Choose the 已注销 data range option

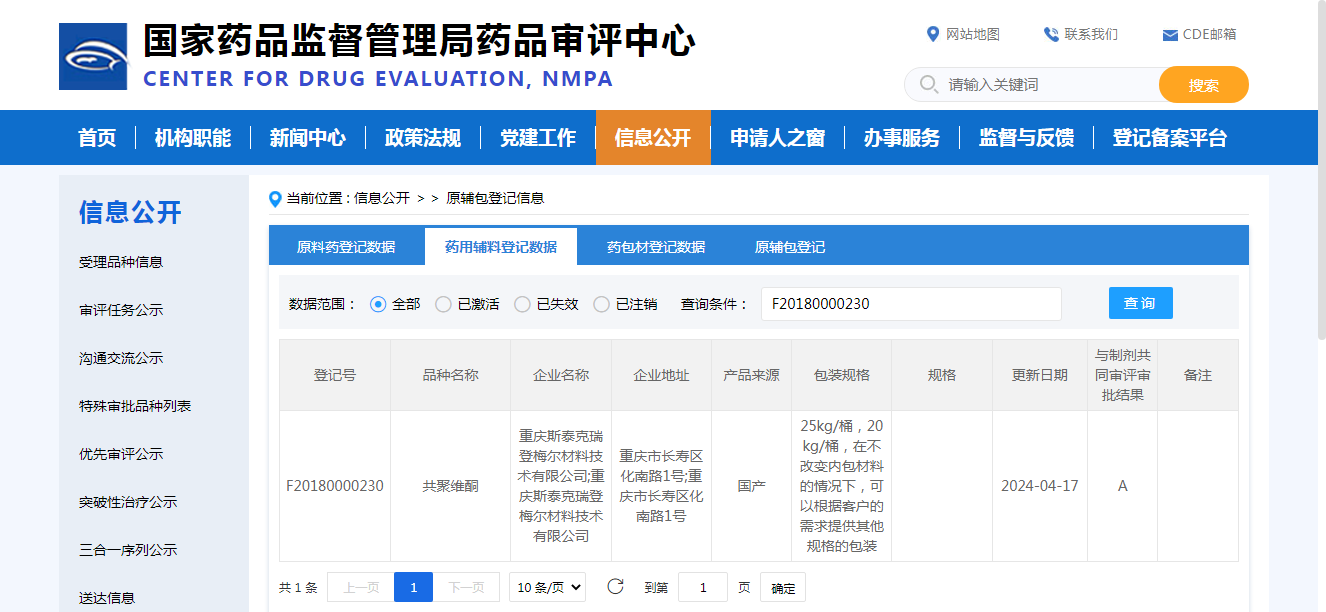[x=601, y=304]
